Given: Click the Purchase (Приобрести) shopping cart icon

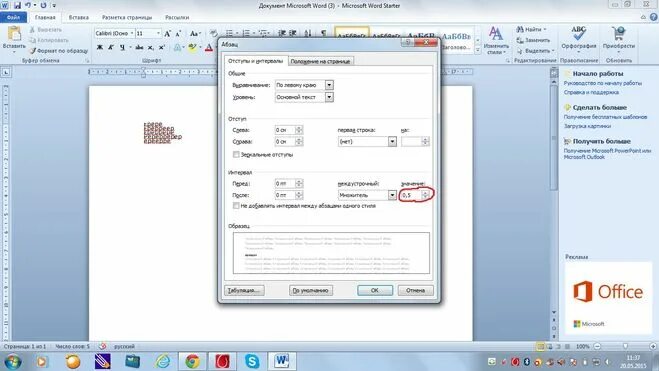Looking at the screenshot, I should click(x=618, y=34).
